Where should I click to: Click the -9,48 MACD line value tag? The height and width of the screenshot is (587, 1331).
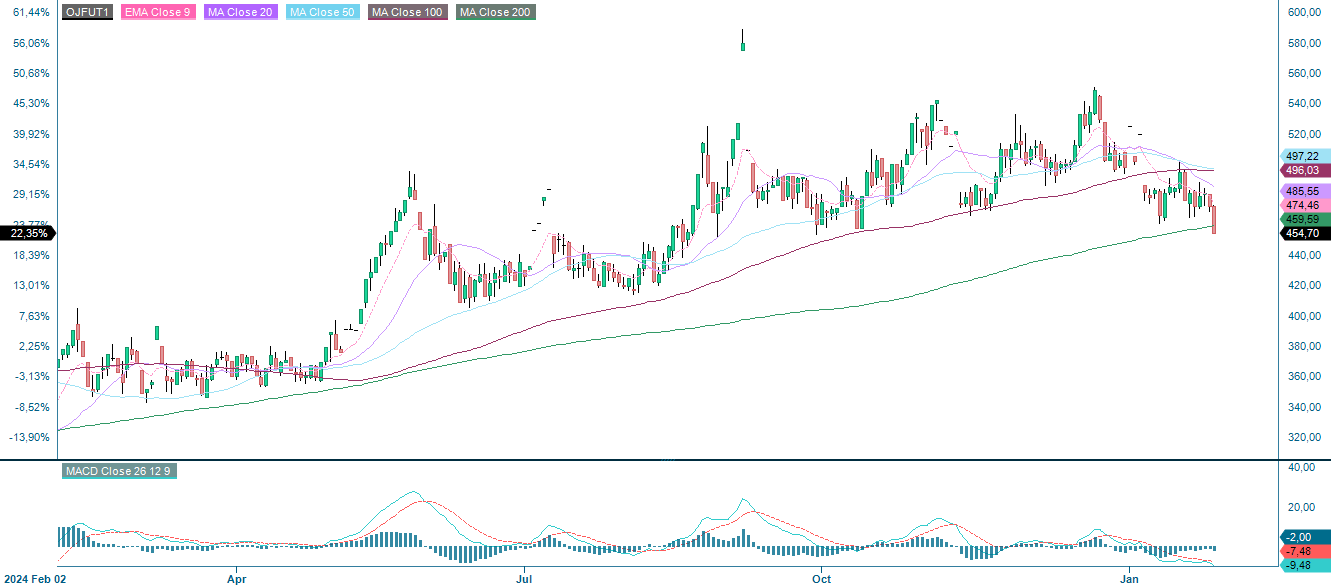point(1305,565)
